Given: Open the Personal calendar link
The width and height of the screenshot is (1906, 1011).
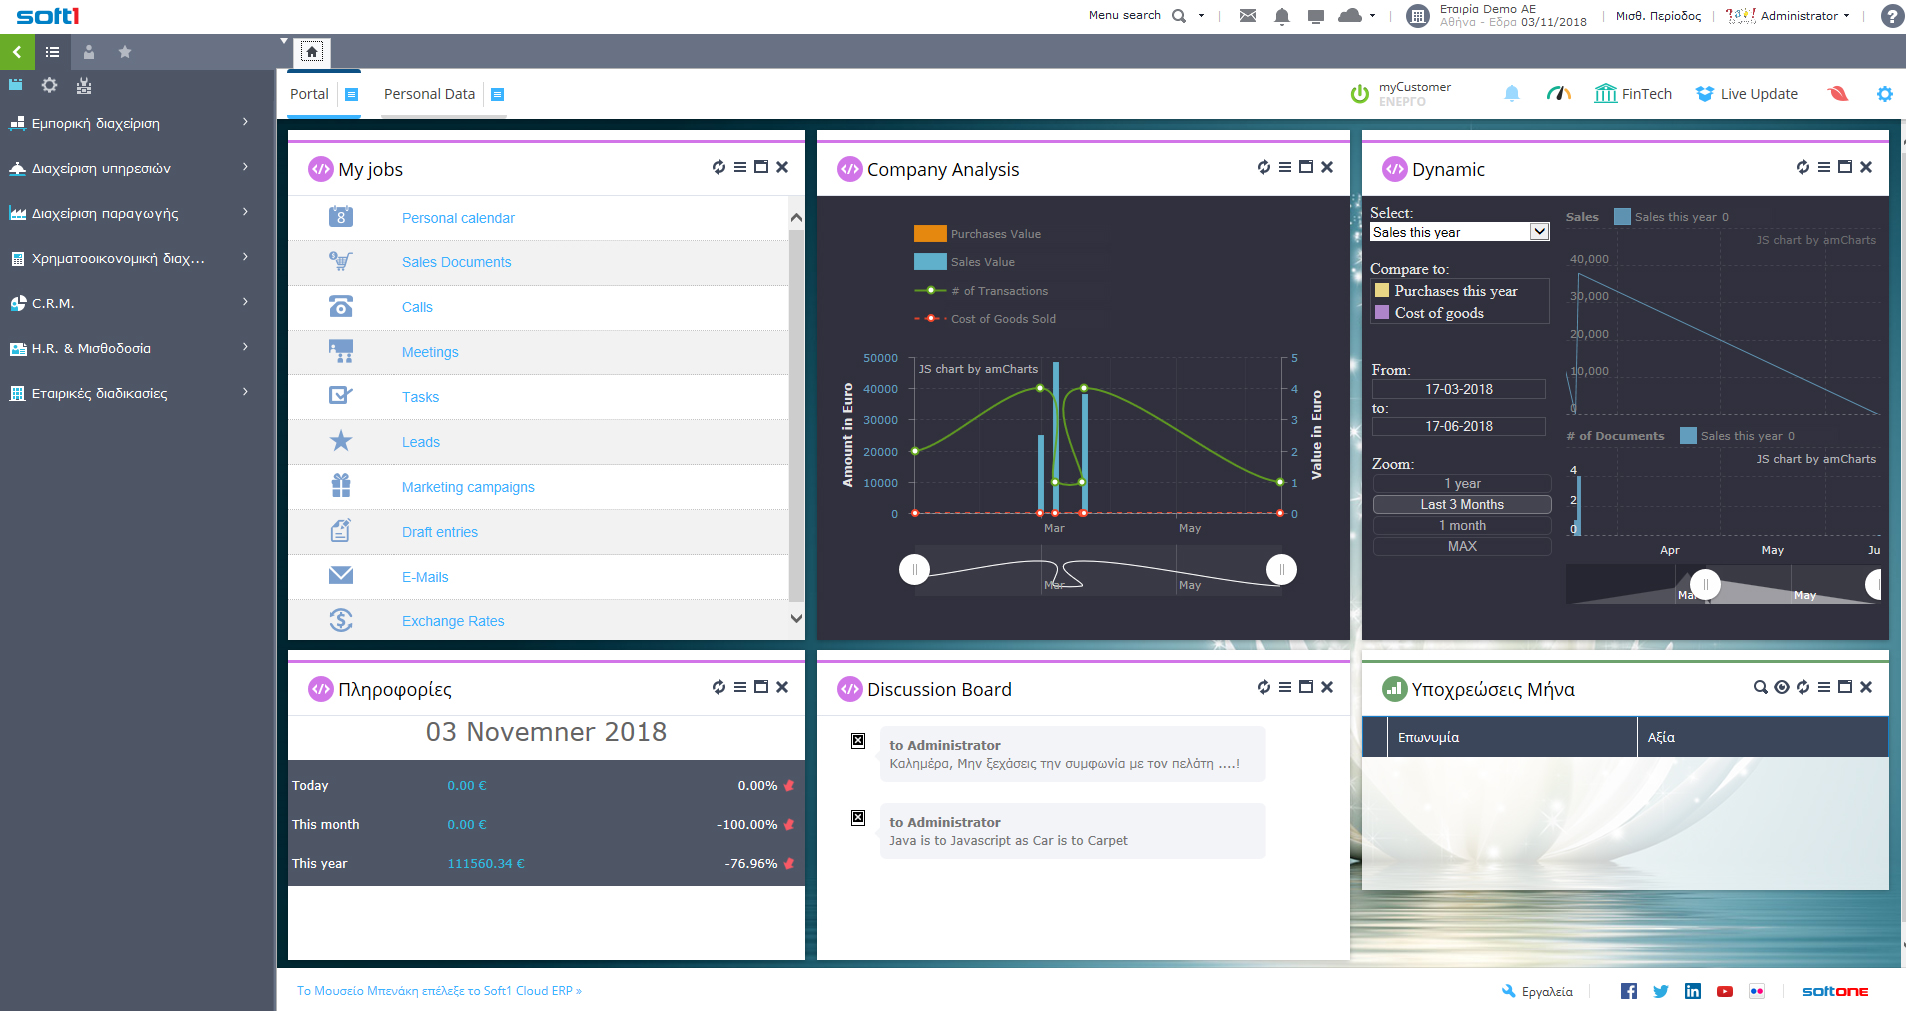Looking at the screenshot, I should [458, 218].
